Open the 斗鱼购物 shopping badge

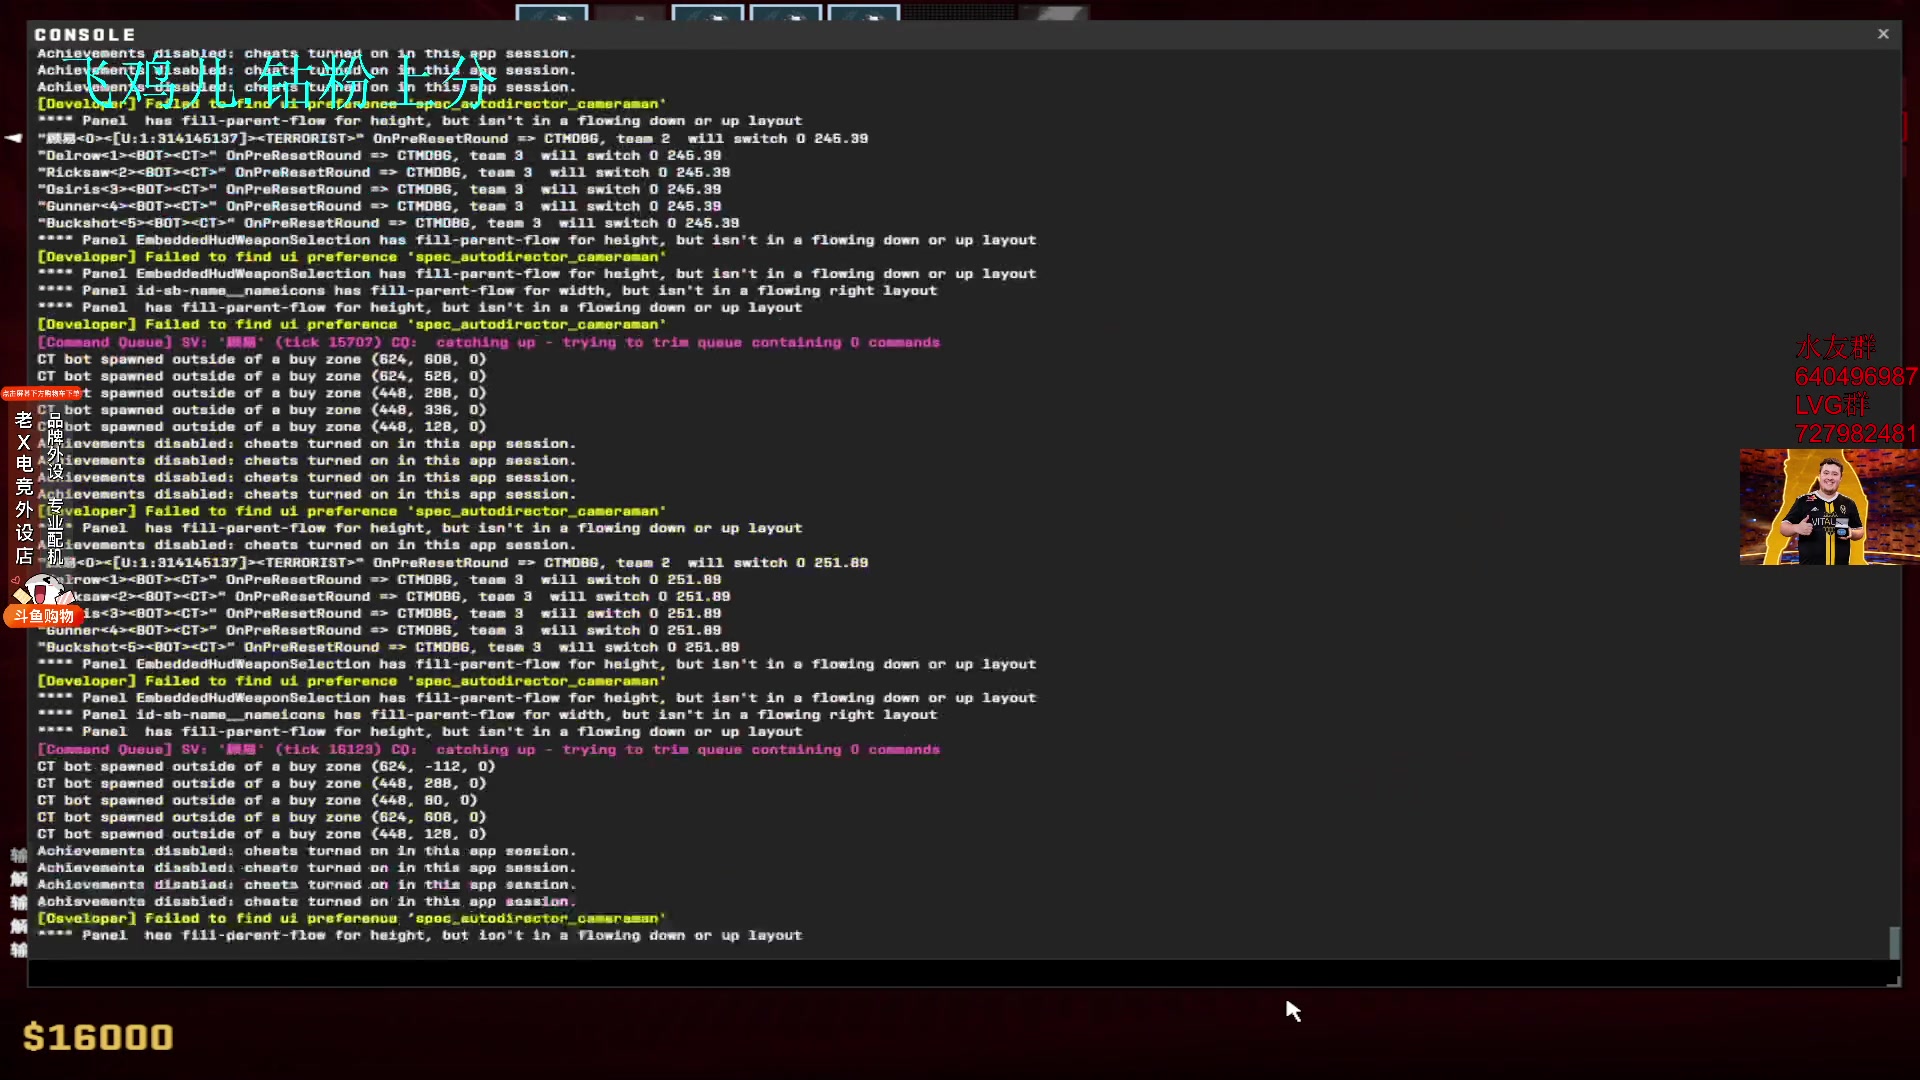point(44,616)
